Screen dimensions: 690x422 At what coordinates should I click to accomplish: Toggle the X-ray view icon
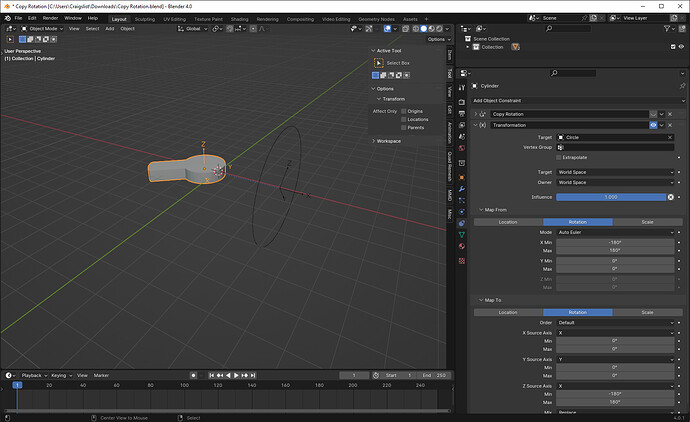pos(405,29)
